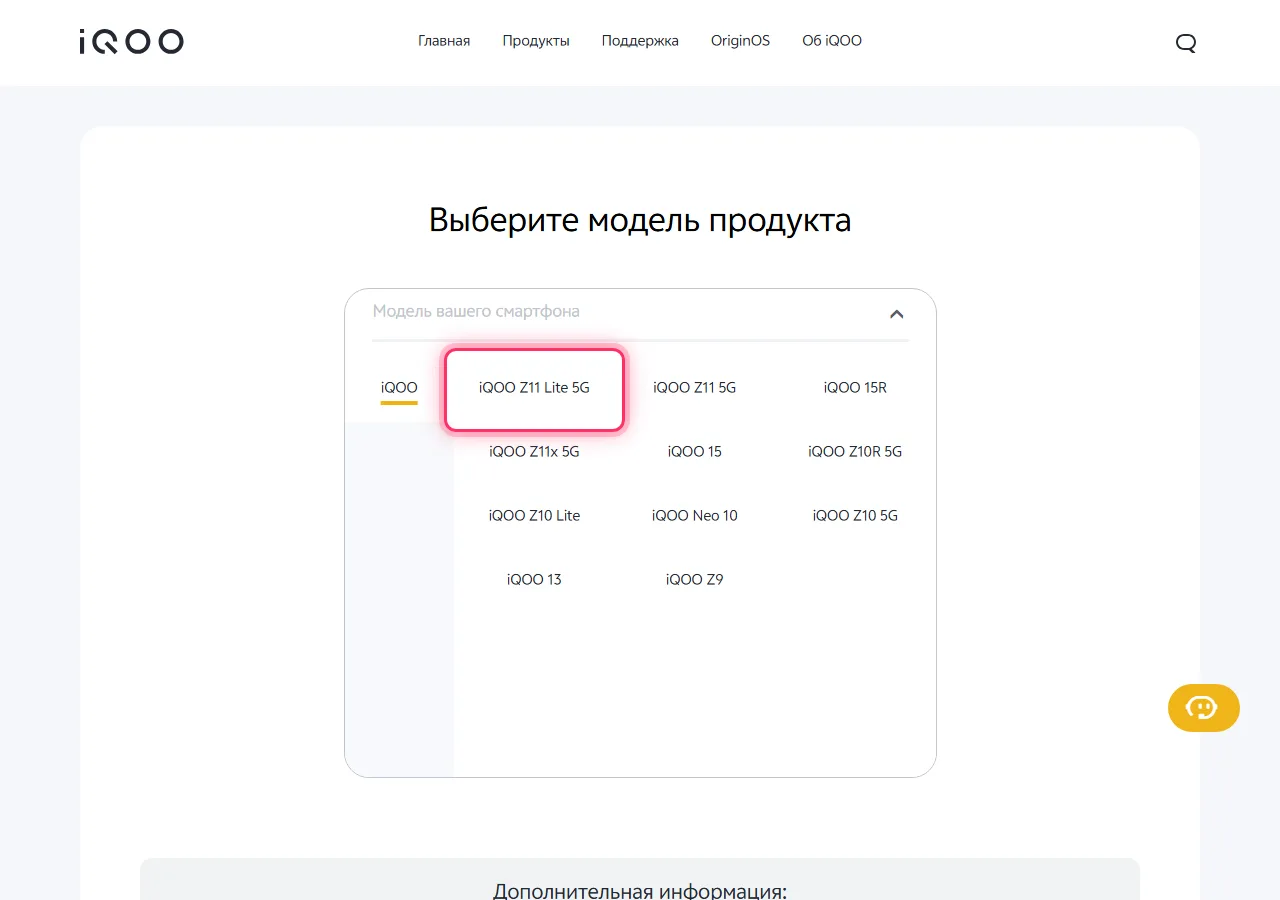
Task: Pick iQOO Neo 10 from list
Action: [x=694, y=516]
